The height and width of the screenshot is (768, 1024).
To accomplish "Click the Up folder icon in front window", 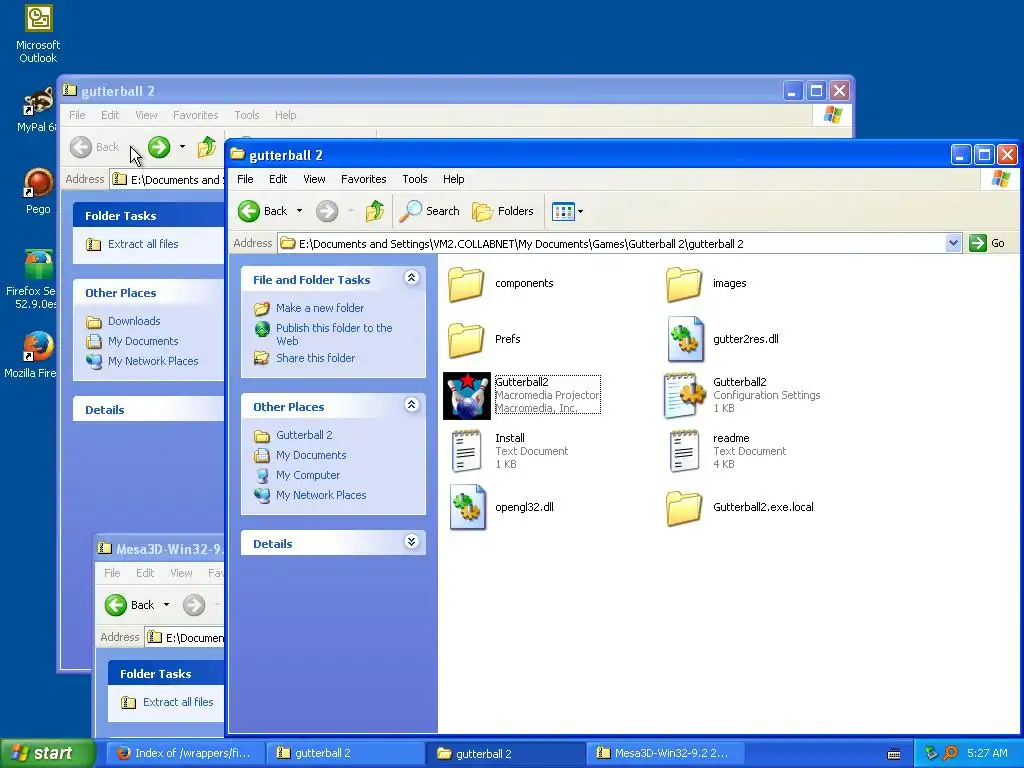I will coord(375,211).
